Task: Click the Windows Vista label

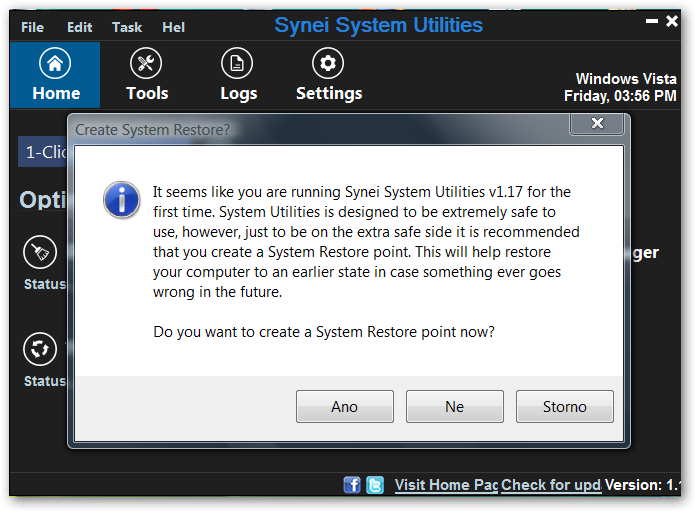Action: click(626, 79)
